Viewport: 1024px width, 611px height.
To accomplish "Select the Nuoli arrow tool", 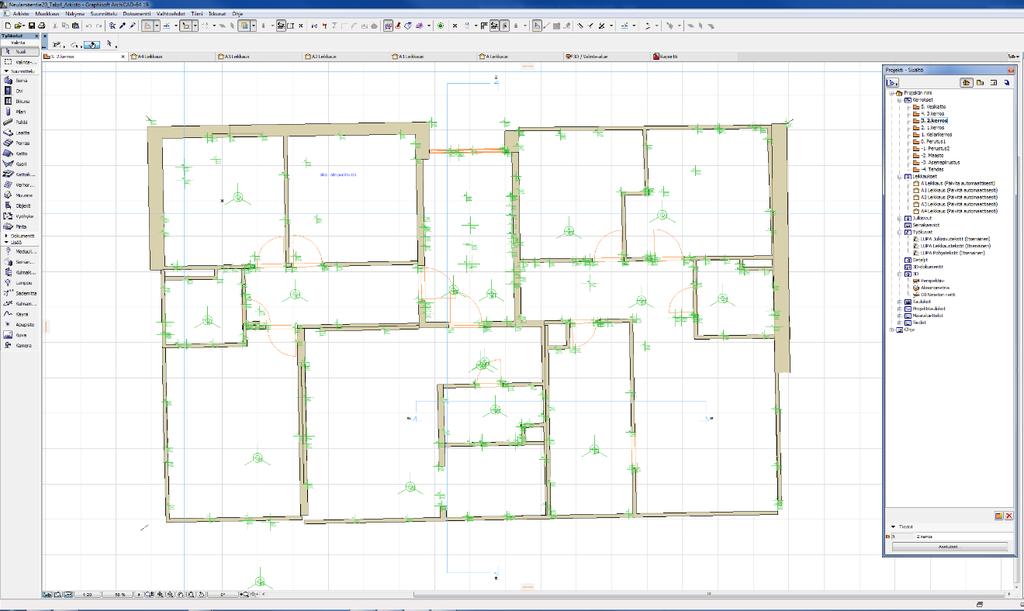I will [20, 52].
